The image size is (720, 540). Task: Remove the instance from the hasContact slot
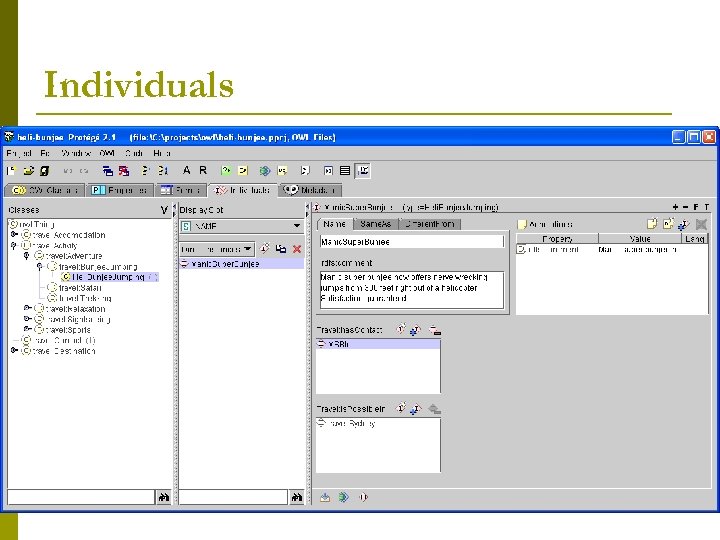coord(434,330)
